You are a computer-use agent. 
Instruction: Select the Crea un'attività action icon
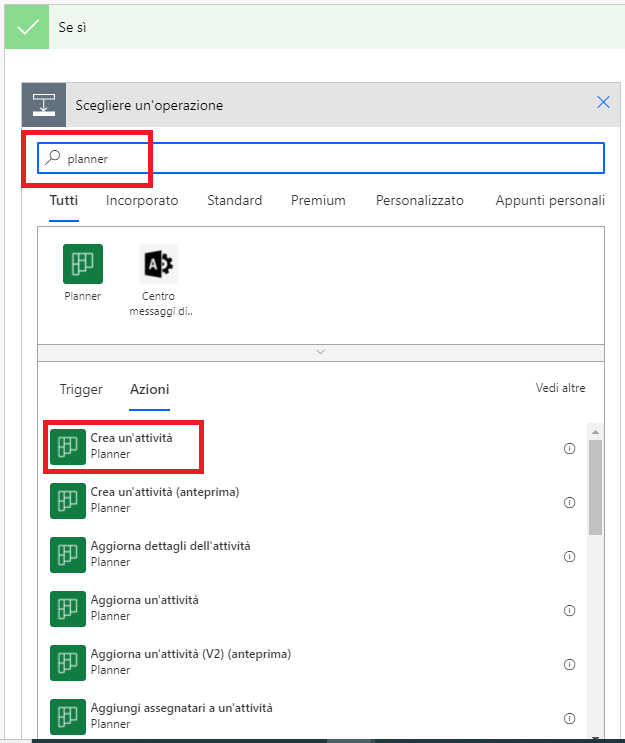click(x=68, y=447)
